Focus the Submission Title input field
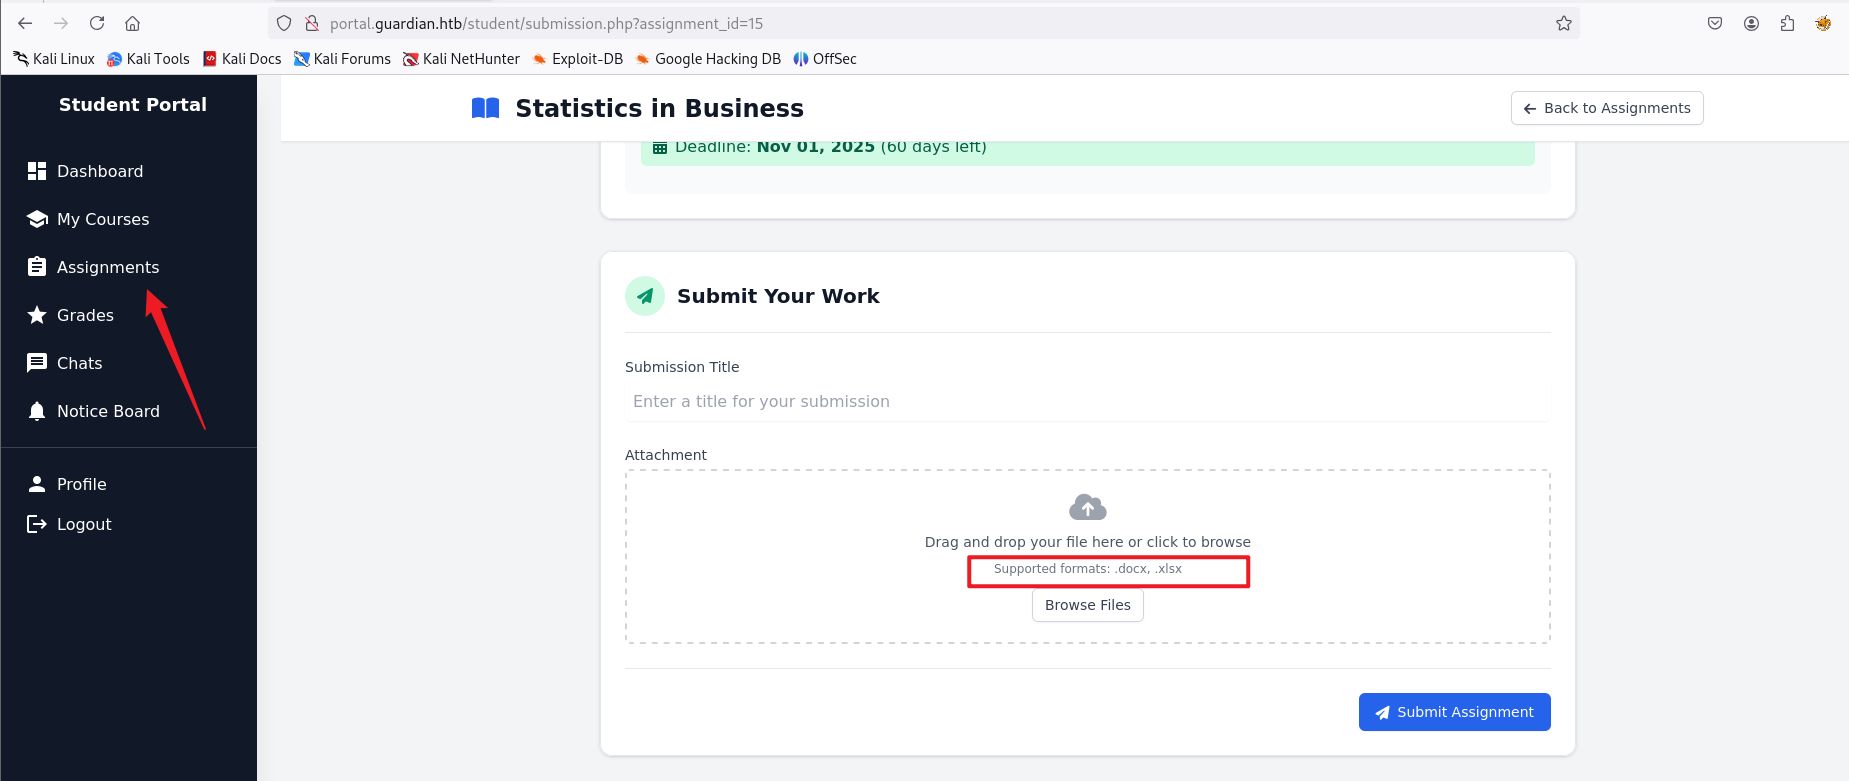 pos(1088,401)
